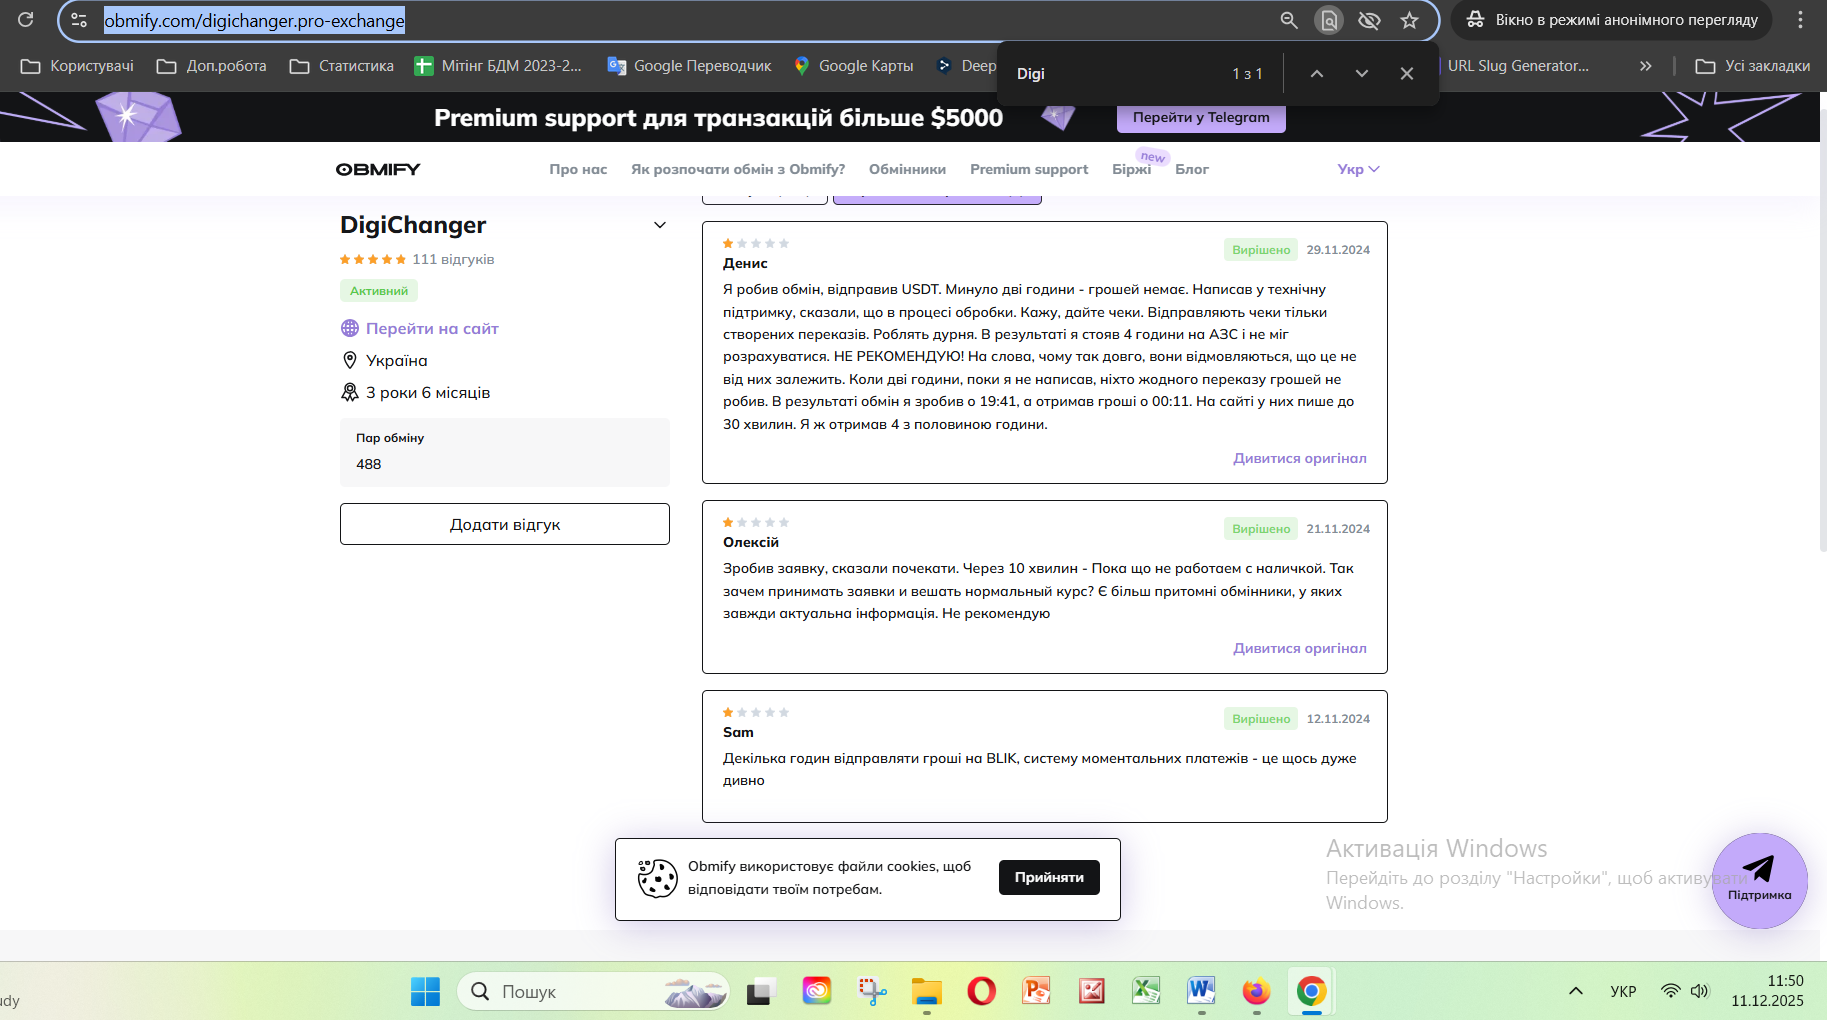Click the Вирішено badge on Олексій review
The width and height of the screenshot is (1827, 1020).
1261,529
